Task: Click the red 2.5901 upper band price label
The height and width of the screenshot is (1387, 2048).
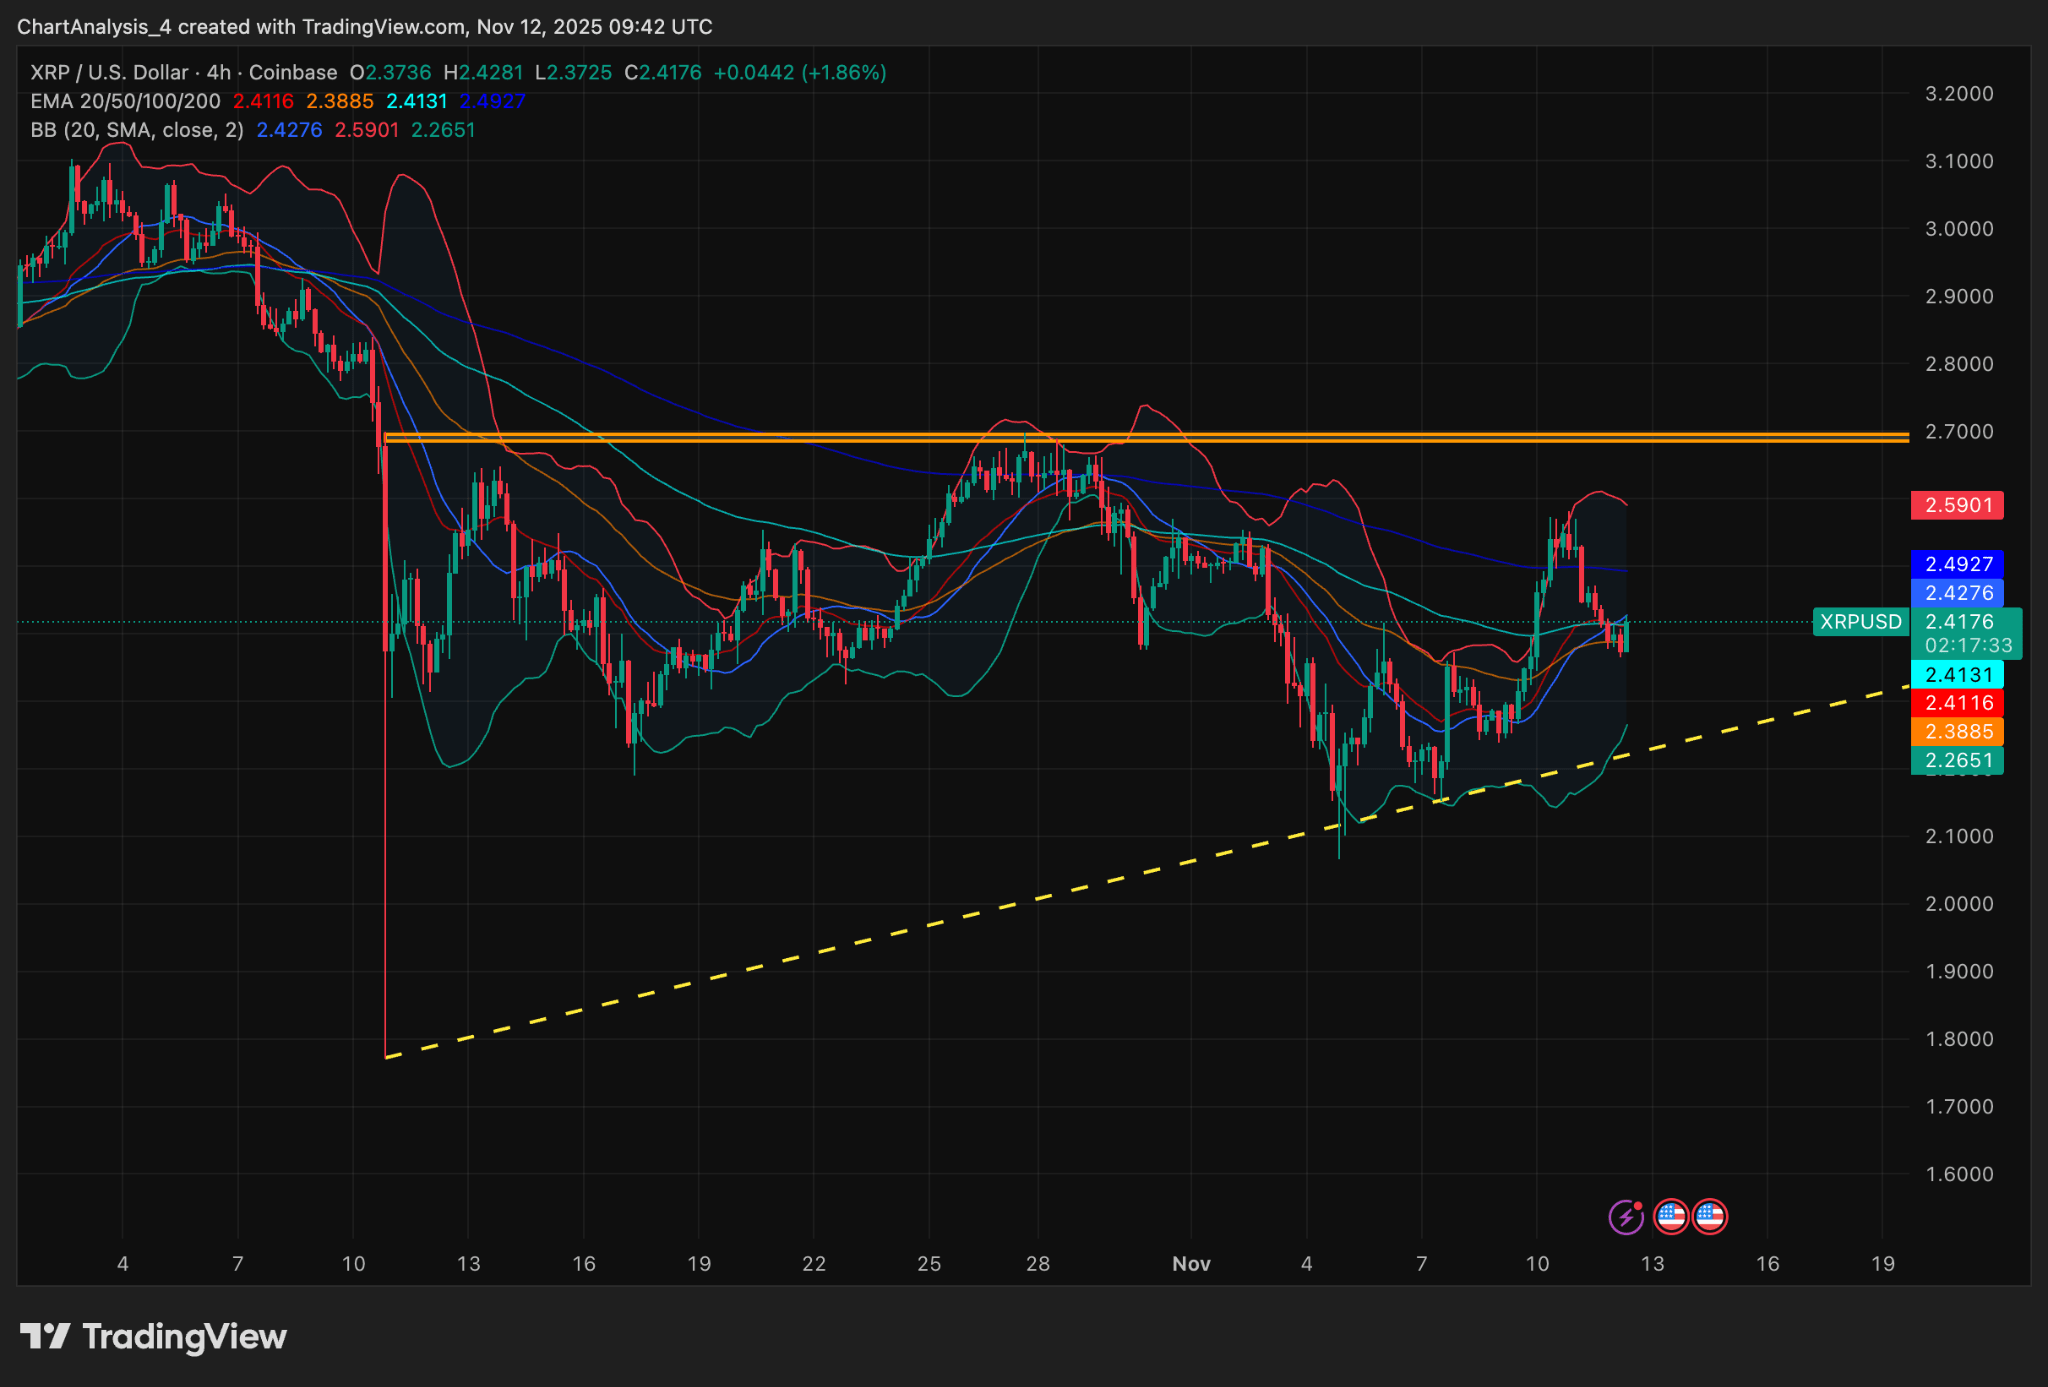Action: [x=1958, y=505]
